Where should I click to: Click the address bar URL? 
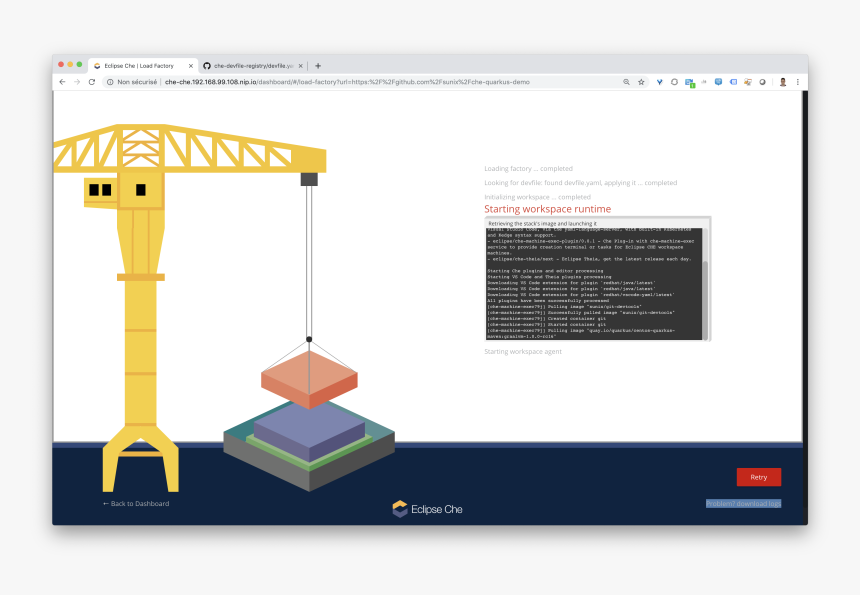coord(347,82)
